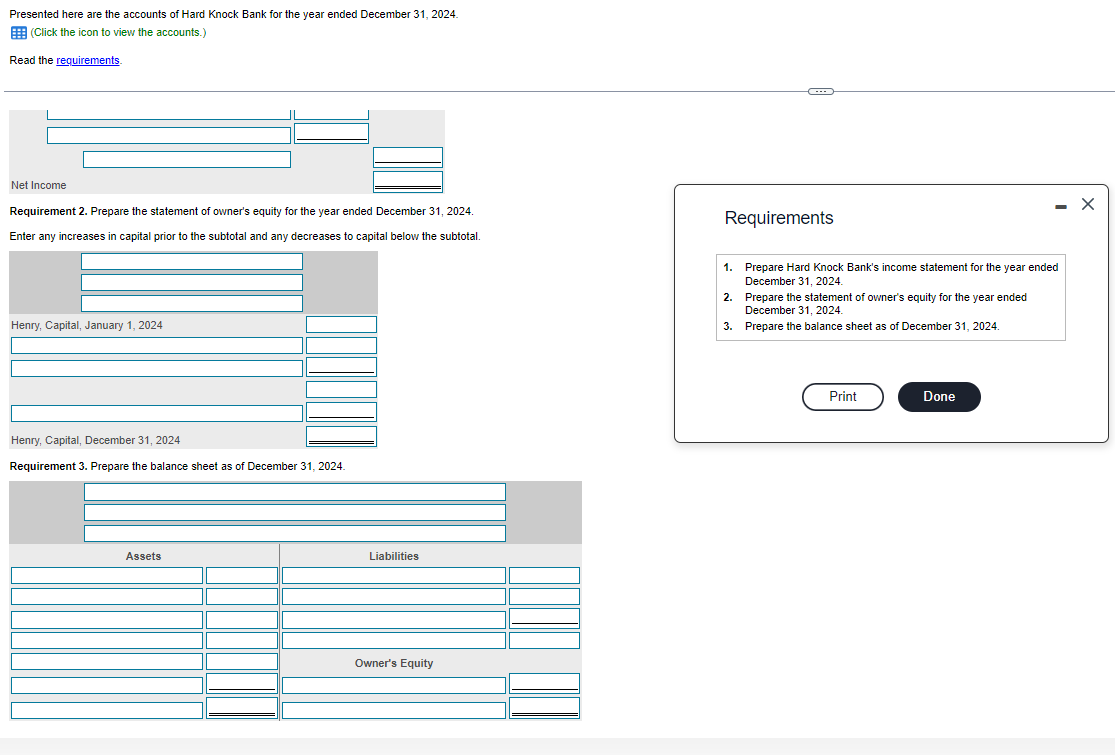Click the first account field under Assets
This screenshot has height=755, width=1115.
[106, 574]
